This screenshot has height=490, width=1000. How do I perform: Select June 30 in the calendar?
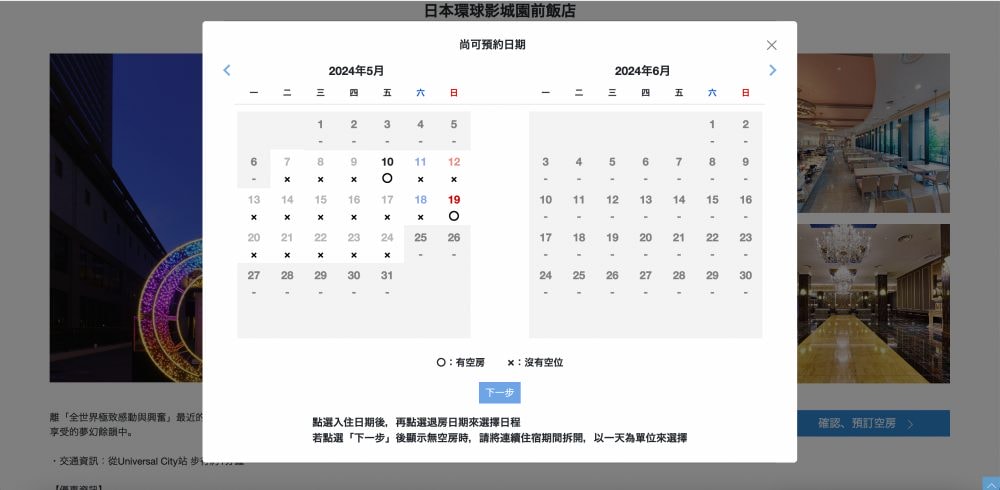tap(745, 282)
